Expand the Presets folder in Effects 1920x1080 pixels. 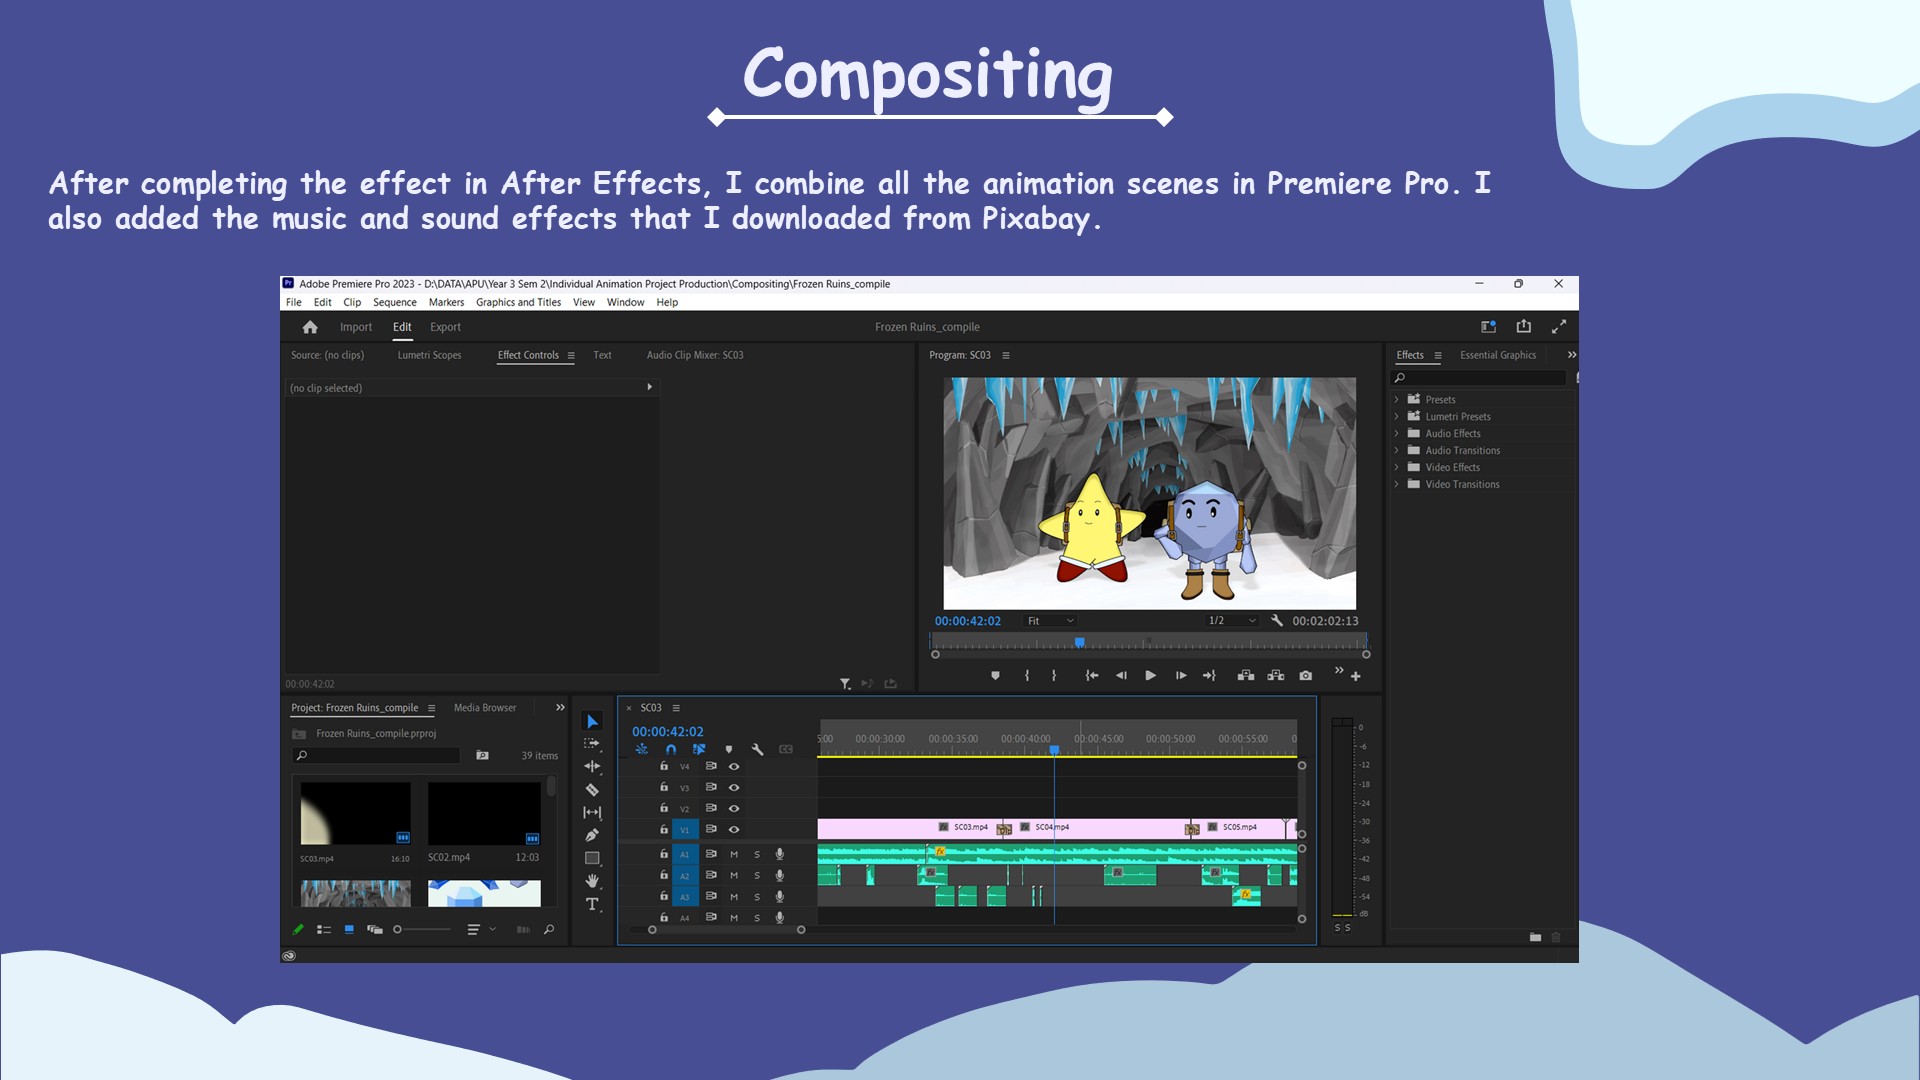[1397, 400]
